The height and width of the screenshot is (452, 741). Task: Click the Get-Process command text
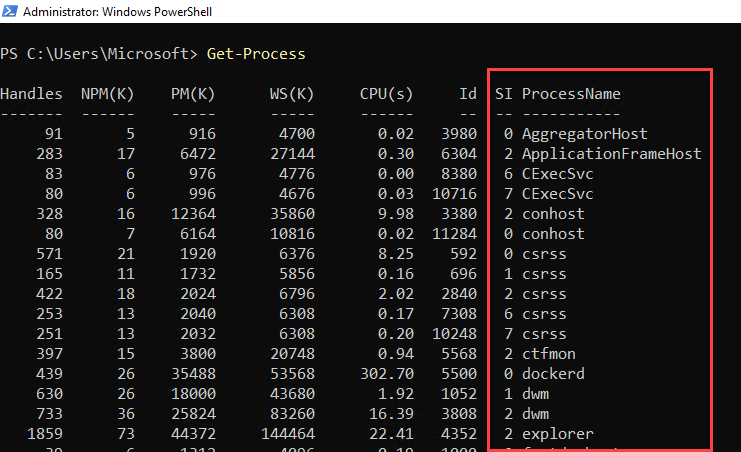pyautogui.click(x=256, y=53)
